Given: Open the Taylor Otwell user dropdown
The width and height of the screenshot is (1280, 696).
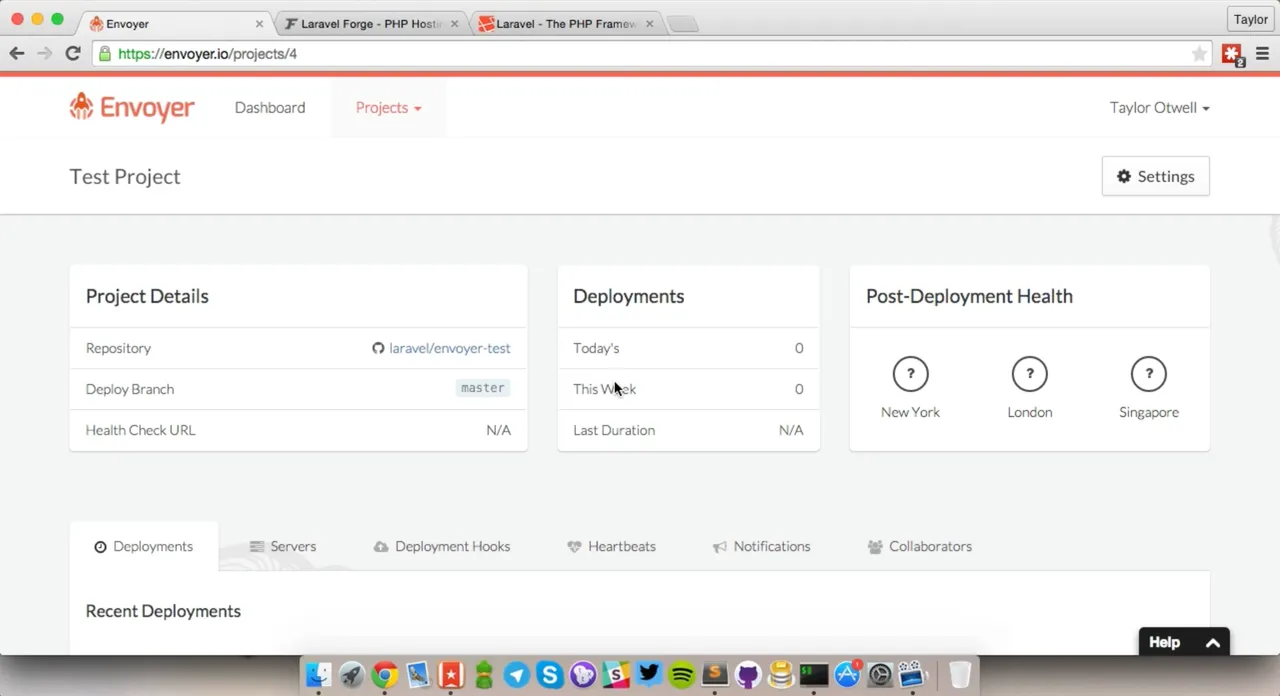Looking at the screenshot, I should [1159, 108].
